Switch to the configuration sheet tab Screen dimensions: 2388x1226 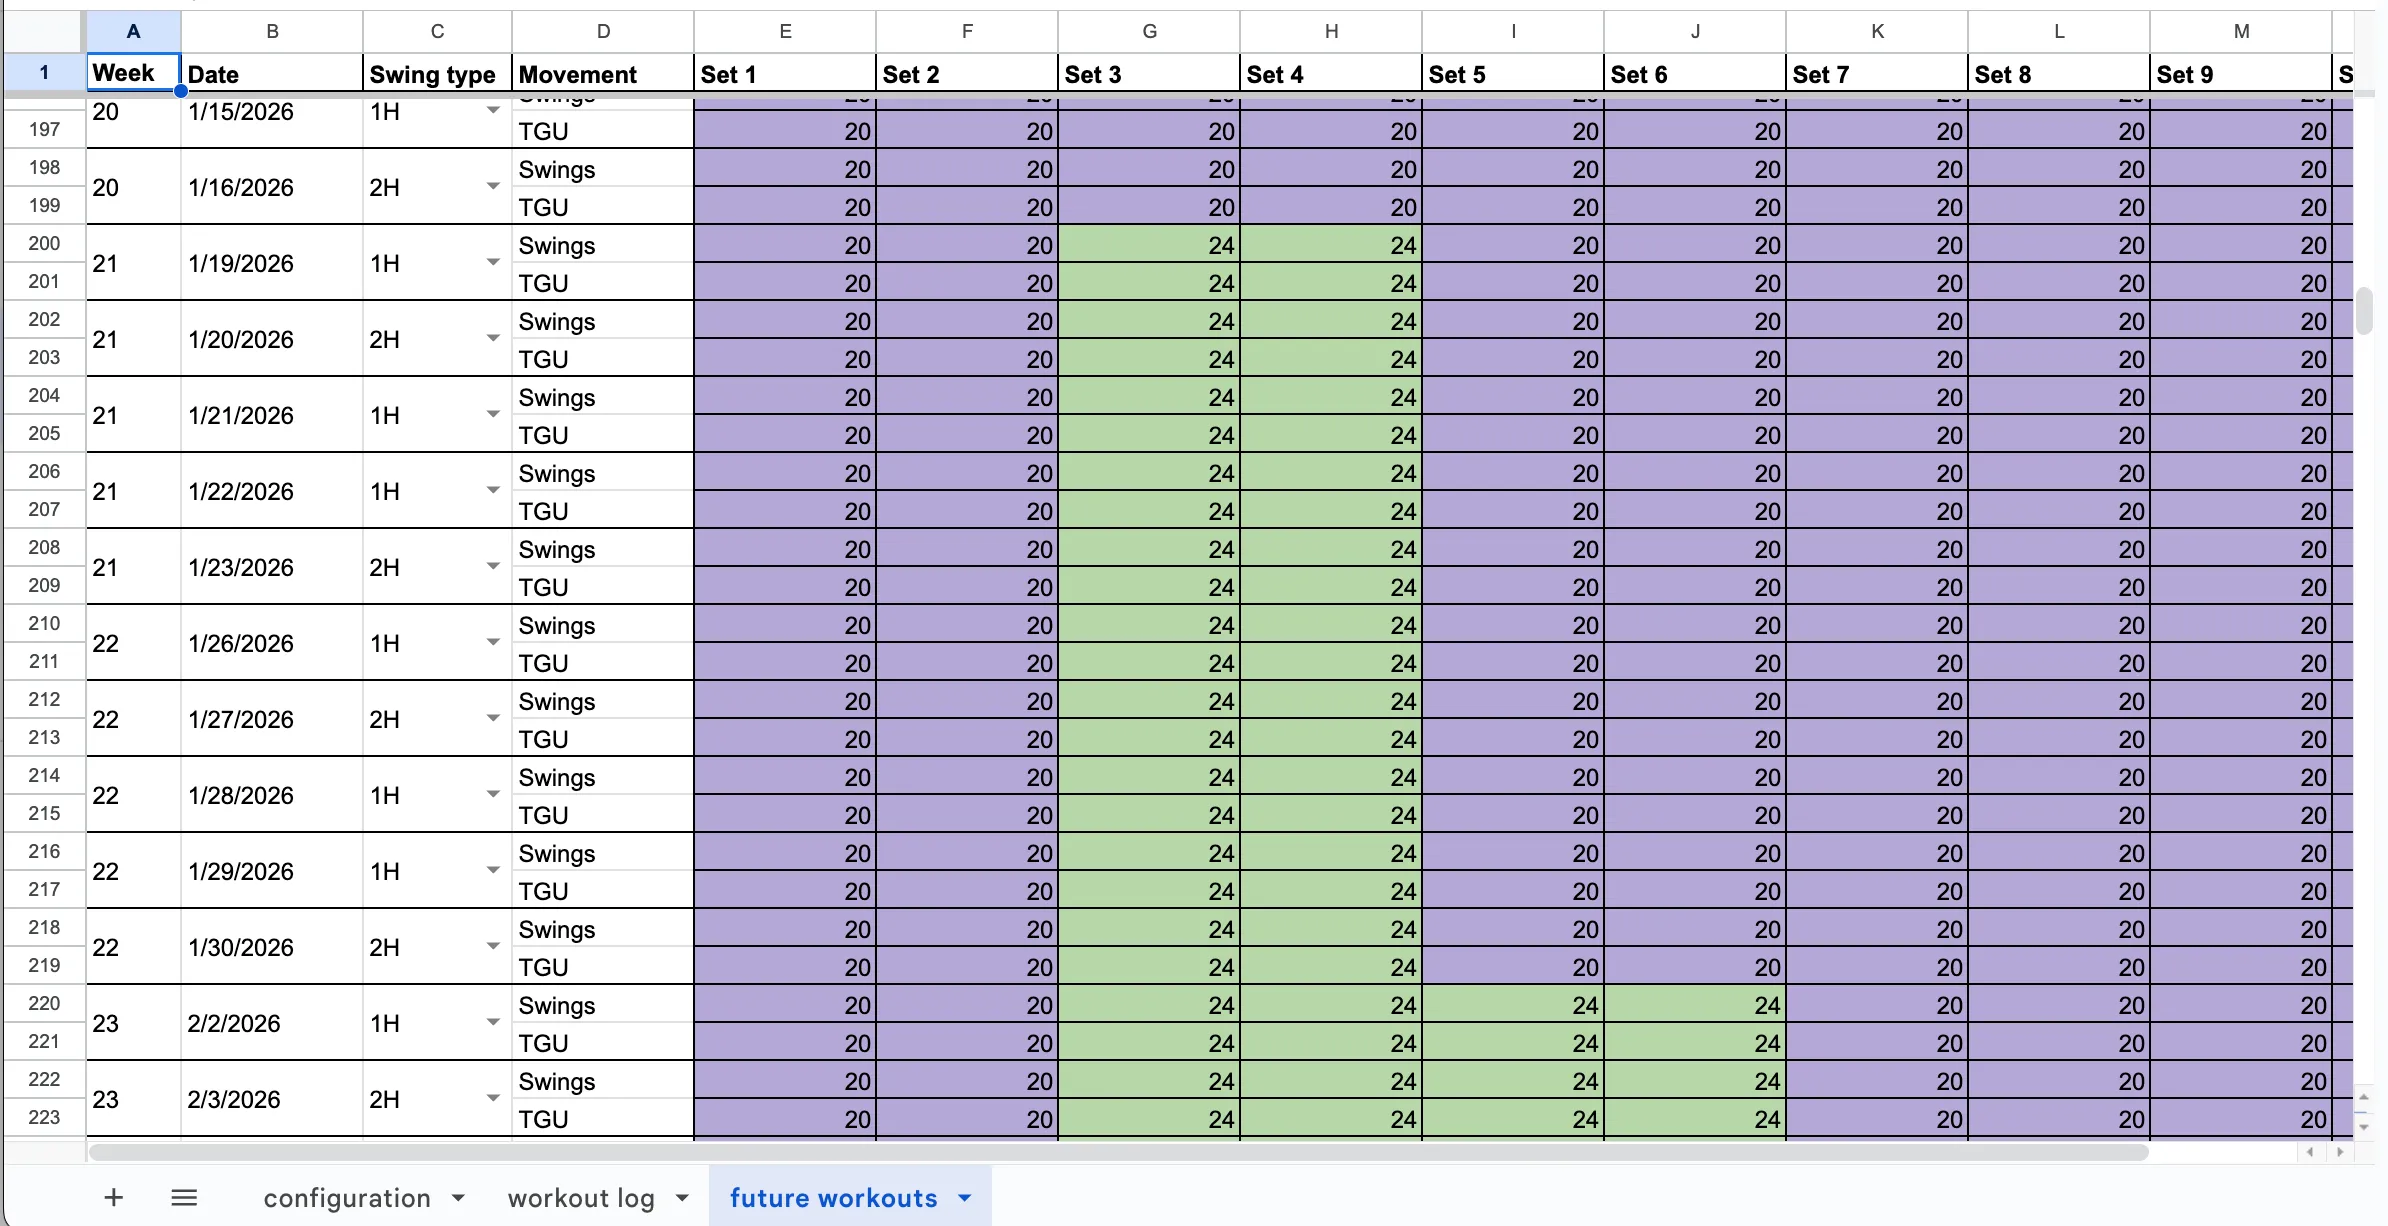[x=350, y=1197]
